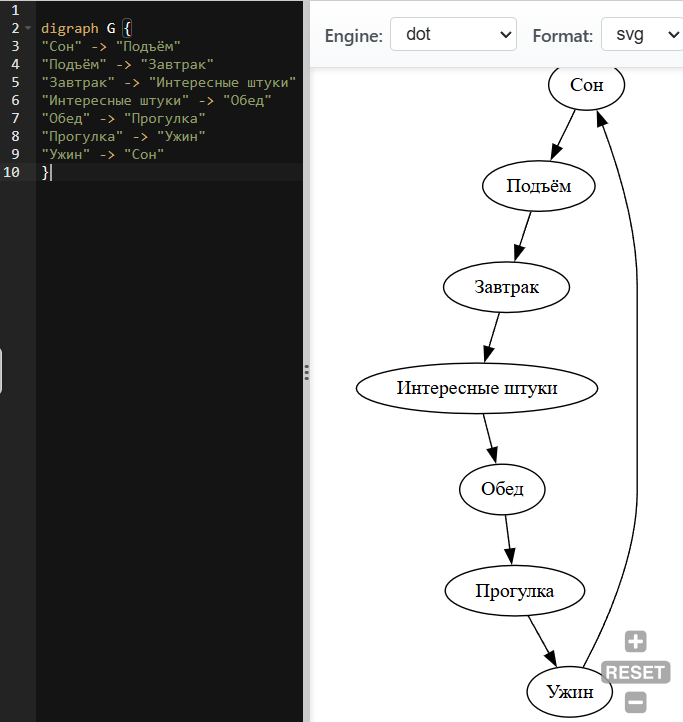The height and width of the screenshot is (722, 683).
Task: Open the Format dropdown showing svg
Action: [640, 36]
